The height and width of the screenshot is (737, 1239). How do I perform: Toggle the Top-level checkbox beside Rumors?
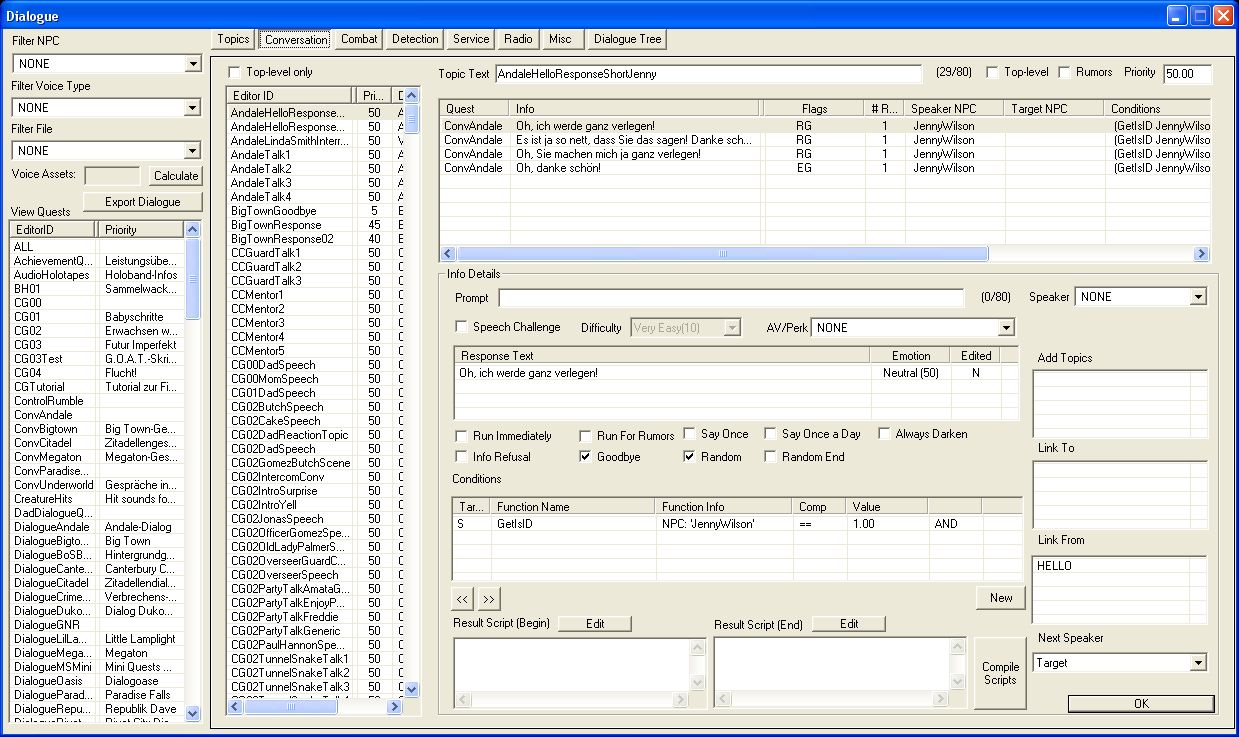(x=992, y=72)
